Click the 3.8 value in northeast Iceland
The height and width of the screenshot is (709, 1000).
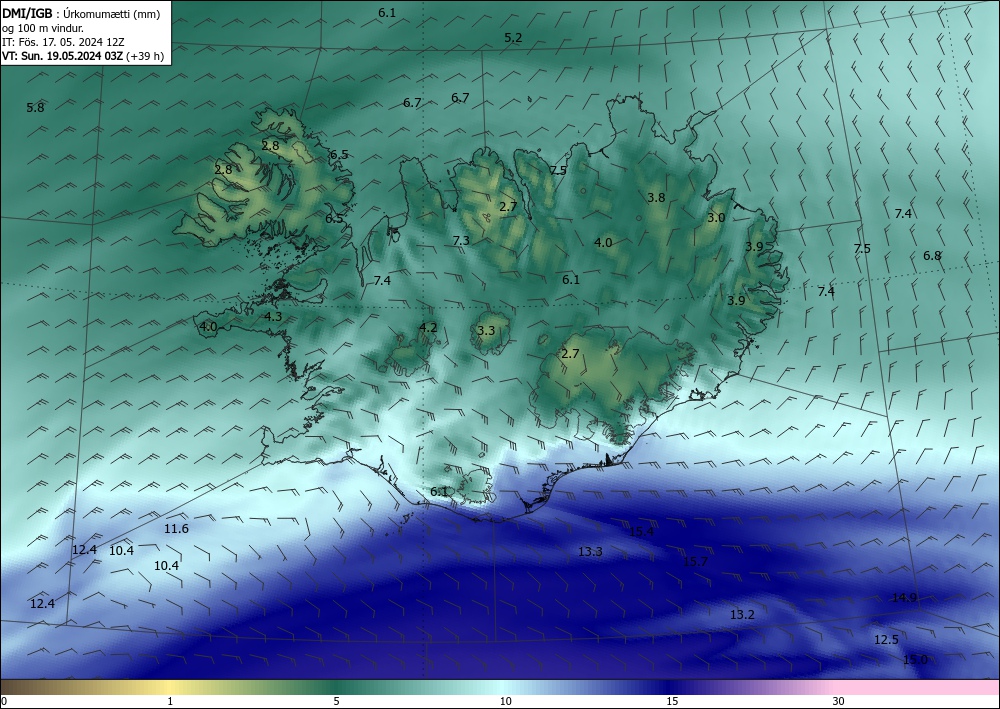pos(656,198)
